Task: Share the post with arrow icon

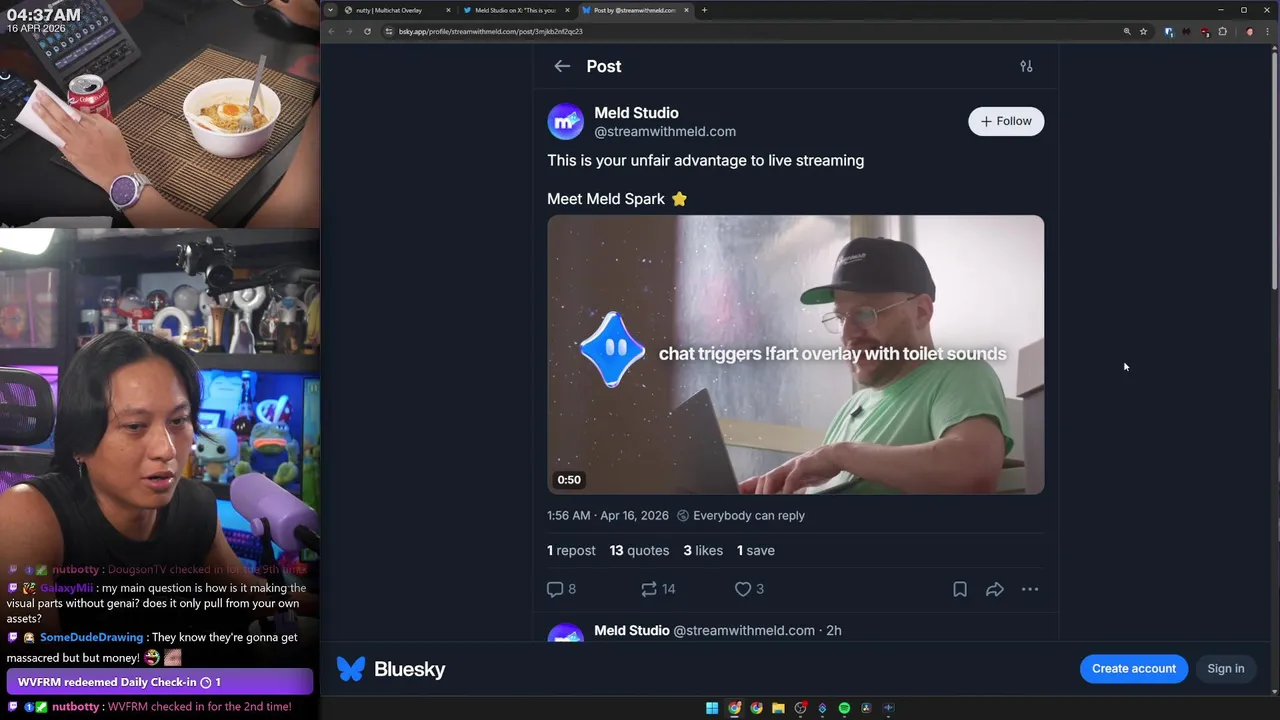Action: pos(995,589)
